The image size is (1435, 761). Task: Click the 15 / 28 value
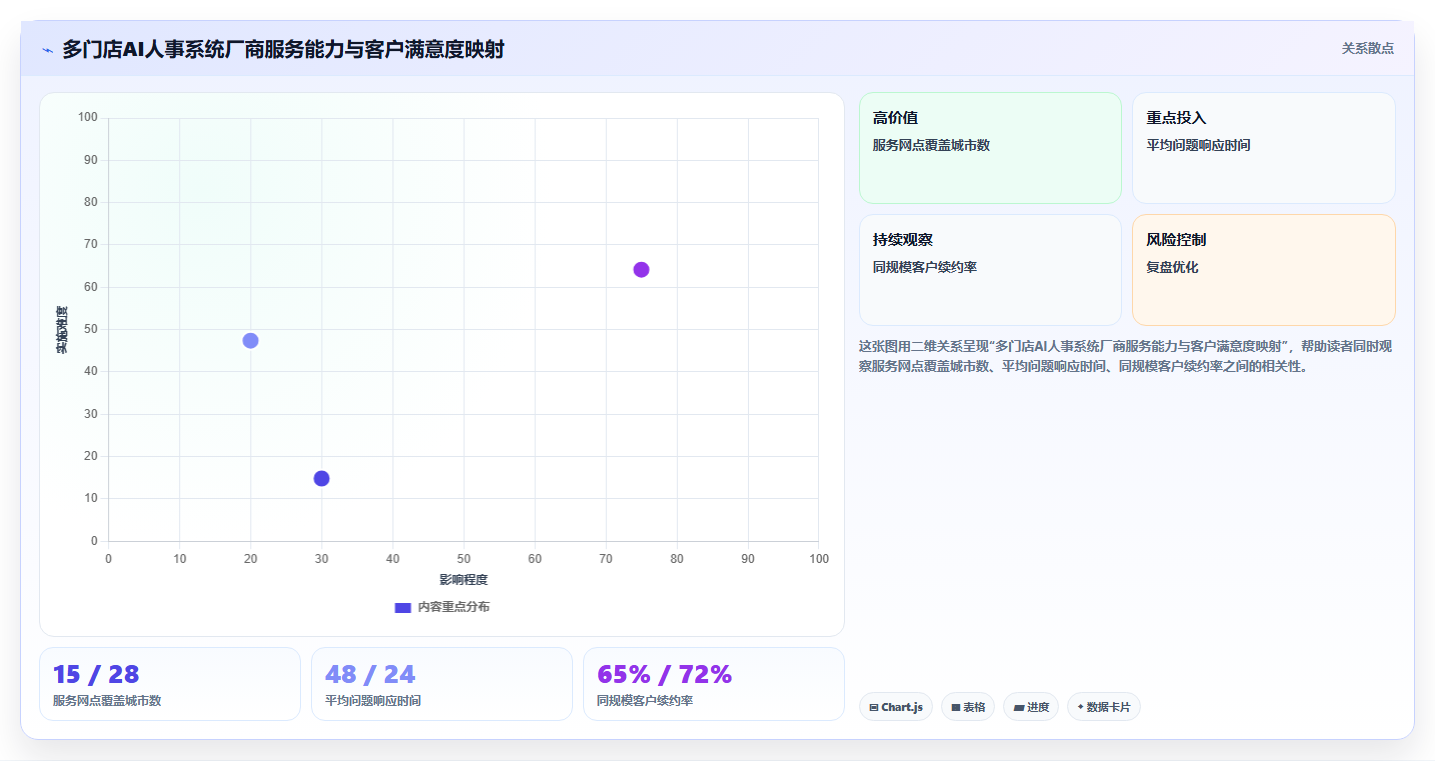point(96,674)
